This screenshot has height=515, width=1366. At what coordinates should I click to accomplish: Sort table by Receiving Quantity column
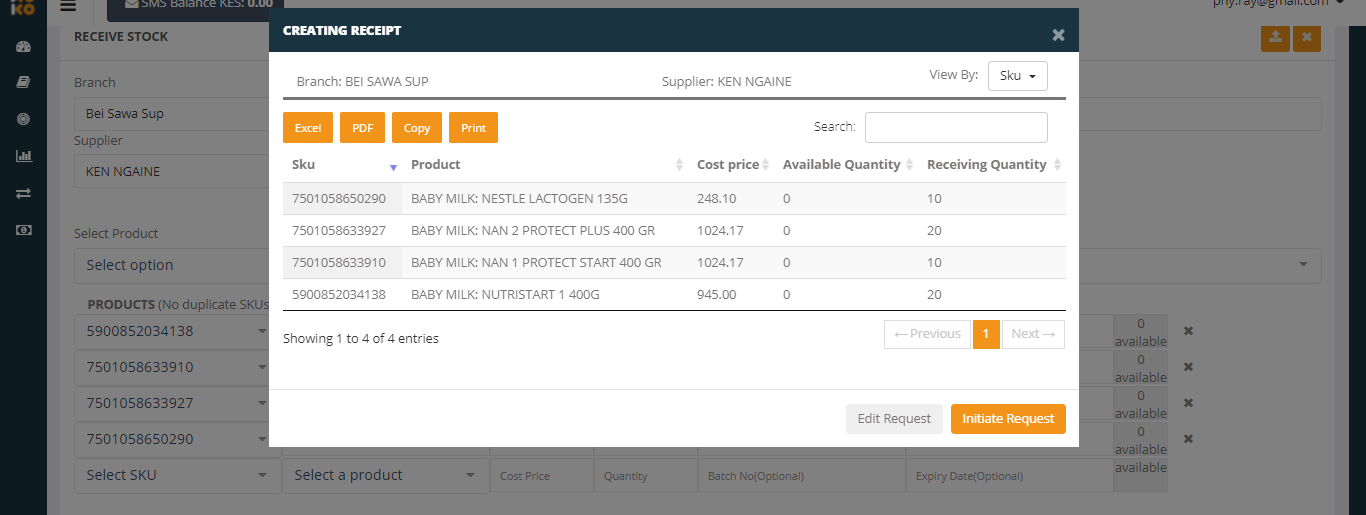[992, 165]
